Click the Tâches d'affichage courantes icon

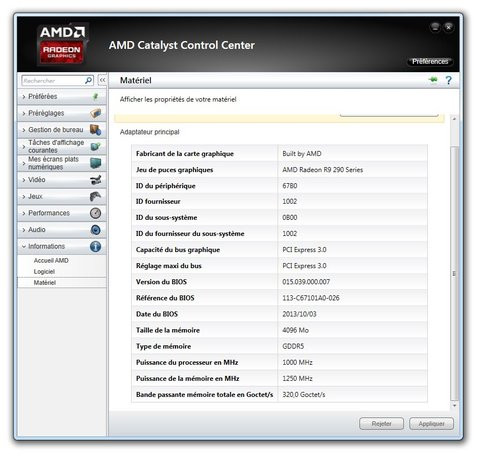click(x=96, y=146)
